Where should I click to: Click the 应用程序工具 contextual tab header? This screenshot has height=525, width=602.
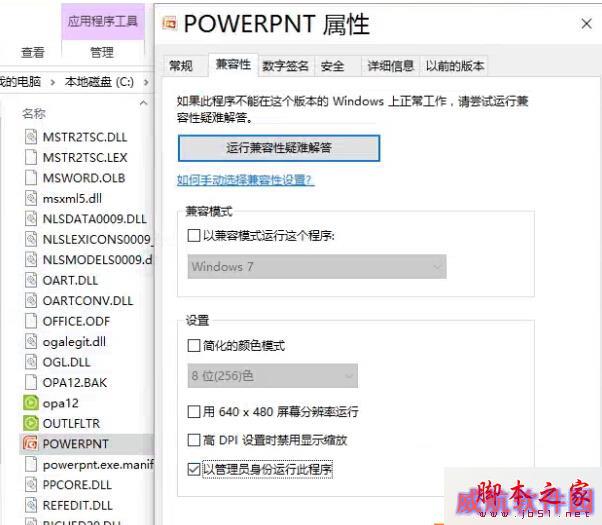click(103, 21)
